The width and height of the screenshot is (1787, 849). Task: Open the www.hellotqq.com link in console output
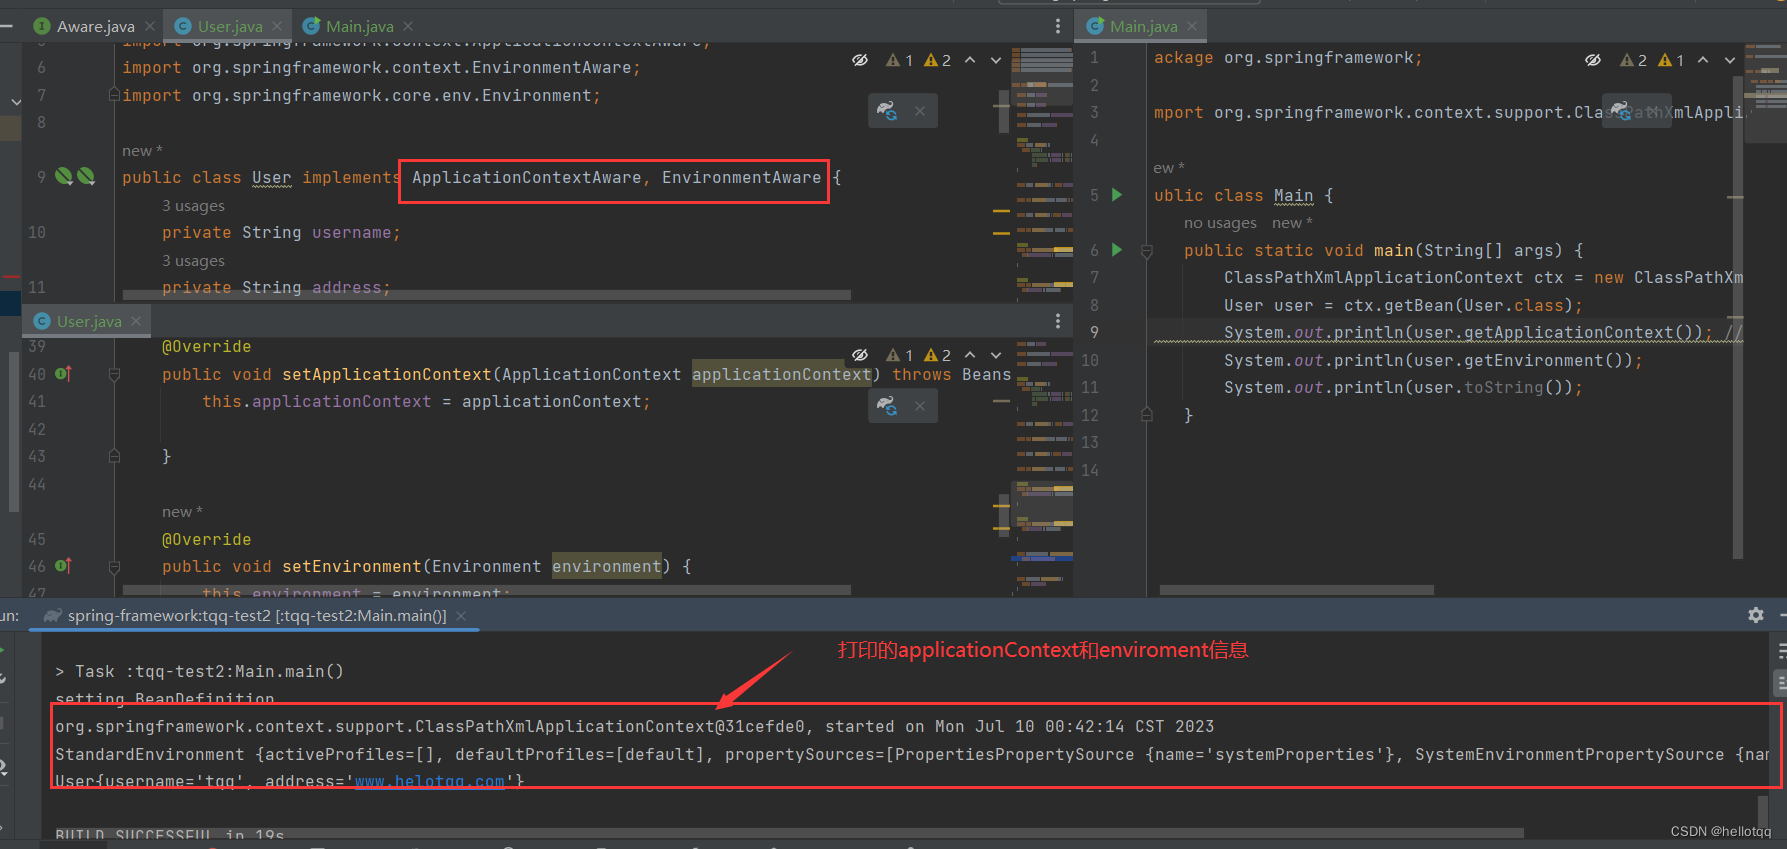click(430, 781)
